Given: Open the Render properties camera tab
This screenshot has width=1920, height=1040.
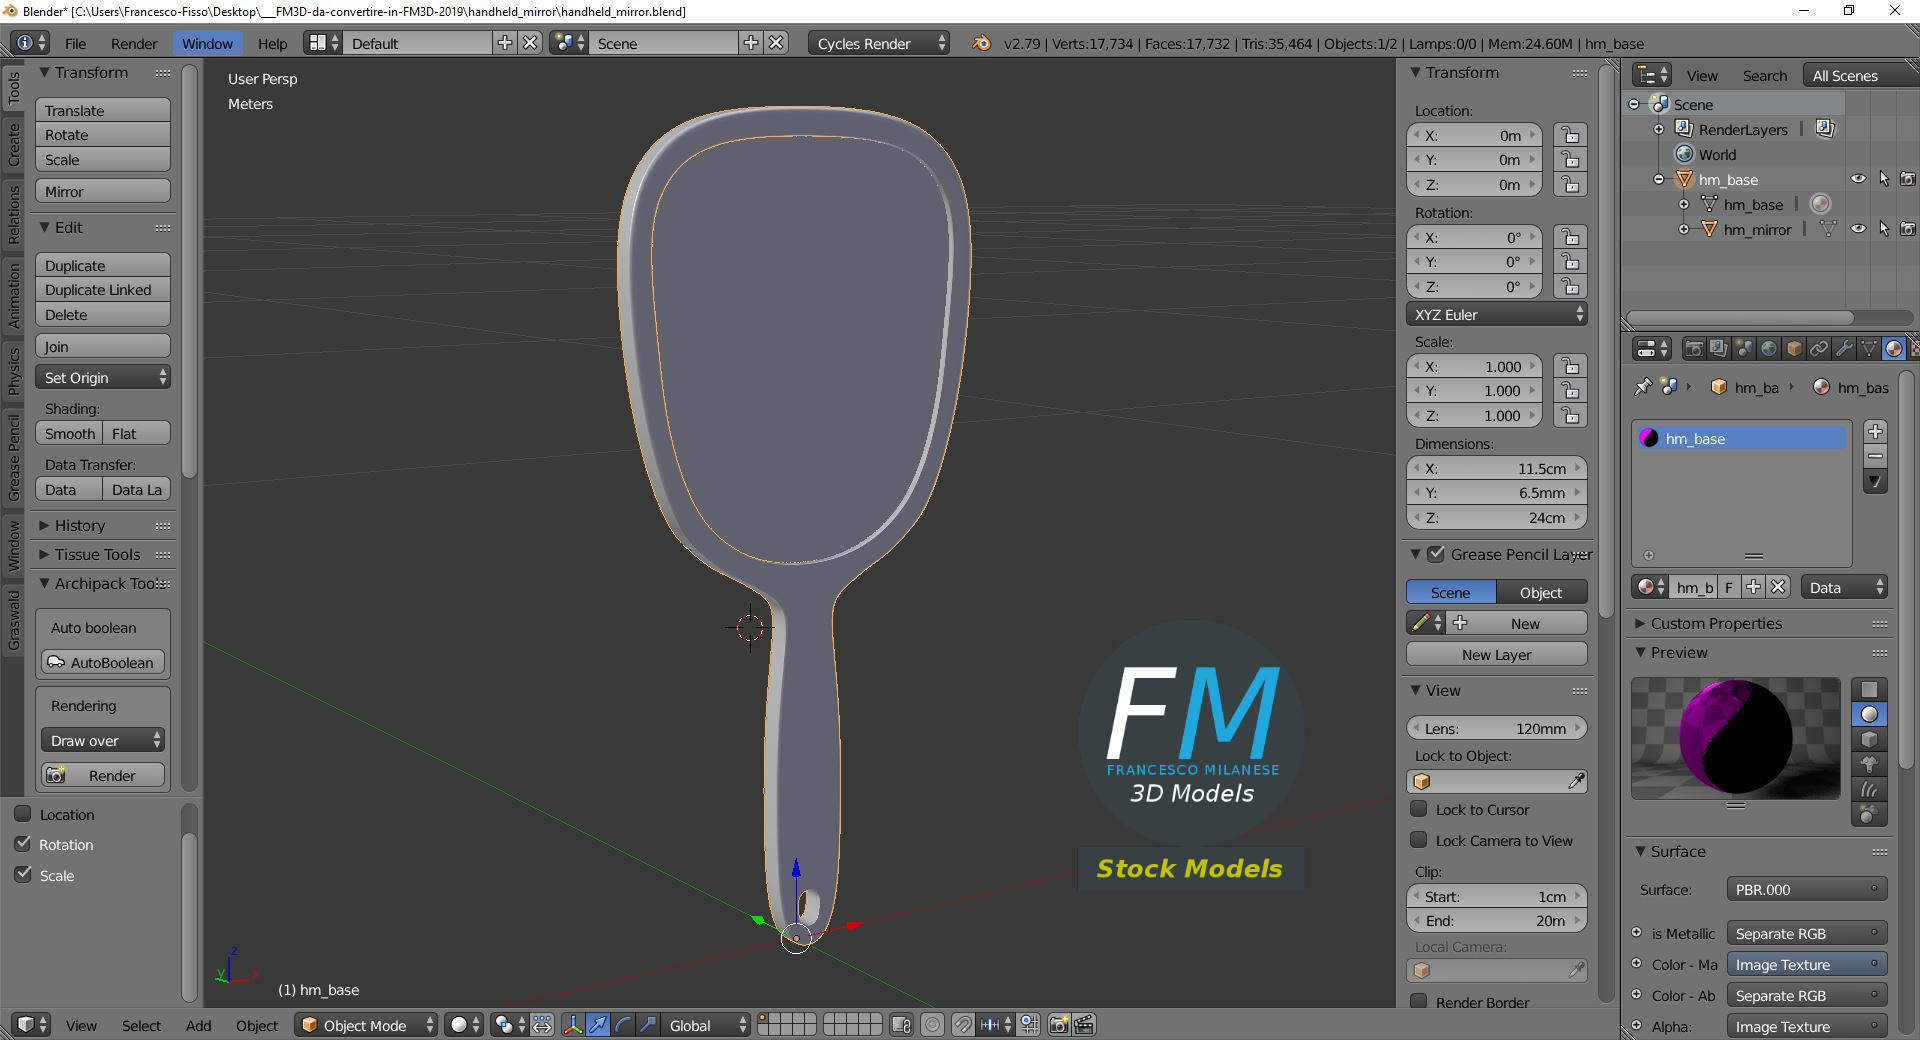Looking at the screenshot, I should (x=1694, y=348).
